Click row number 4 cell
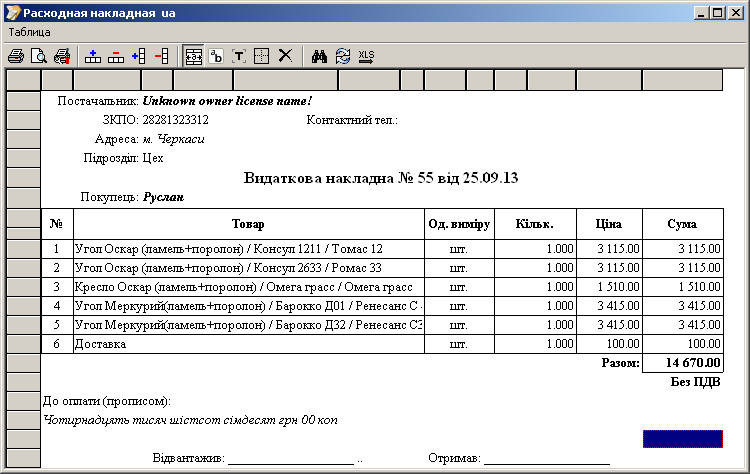 click(x=57, y=306)
